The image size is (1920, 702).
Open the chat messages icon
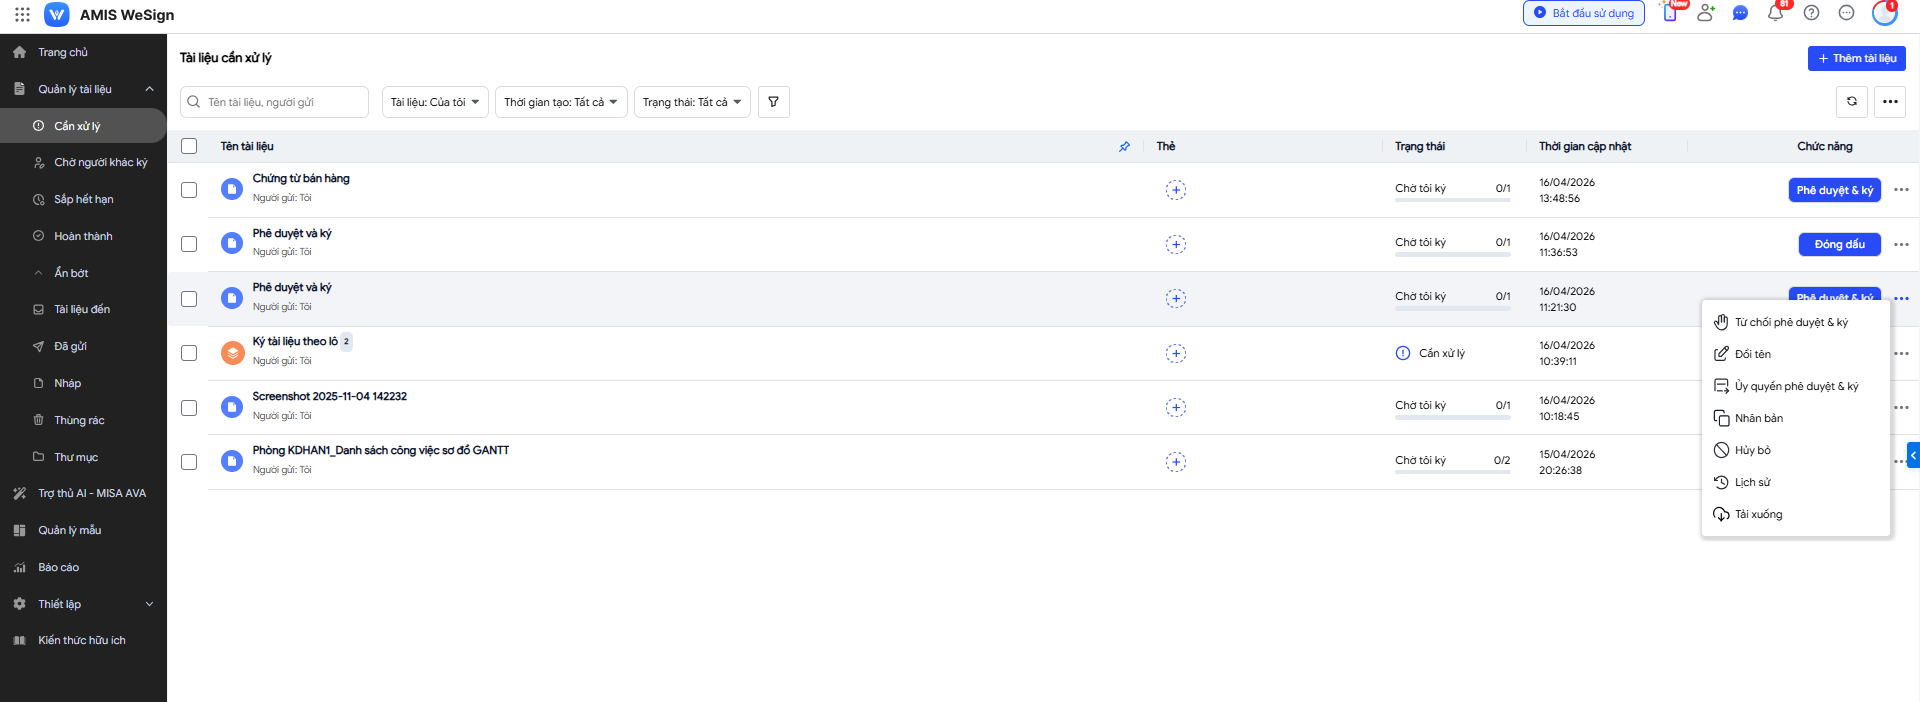point(1740,14)
